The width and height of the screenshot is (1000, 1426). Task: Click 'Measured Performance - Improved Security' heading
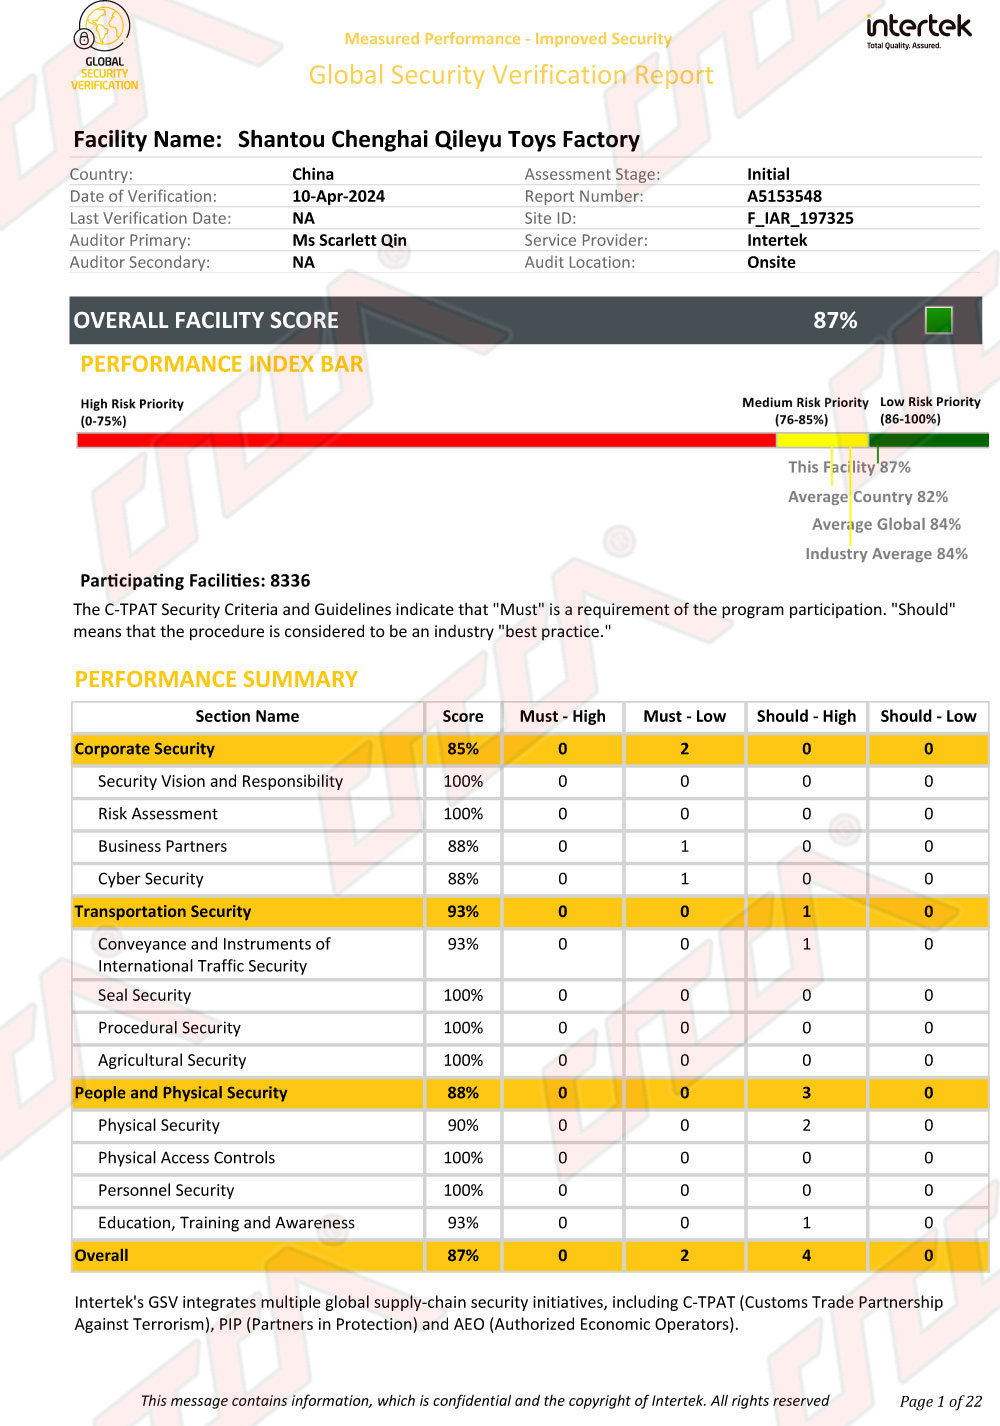click(508, 39)
